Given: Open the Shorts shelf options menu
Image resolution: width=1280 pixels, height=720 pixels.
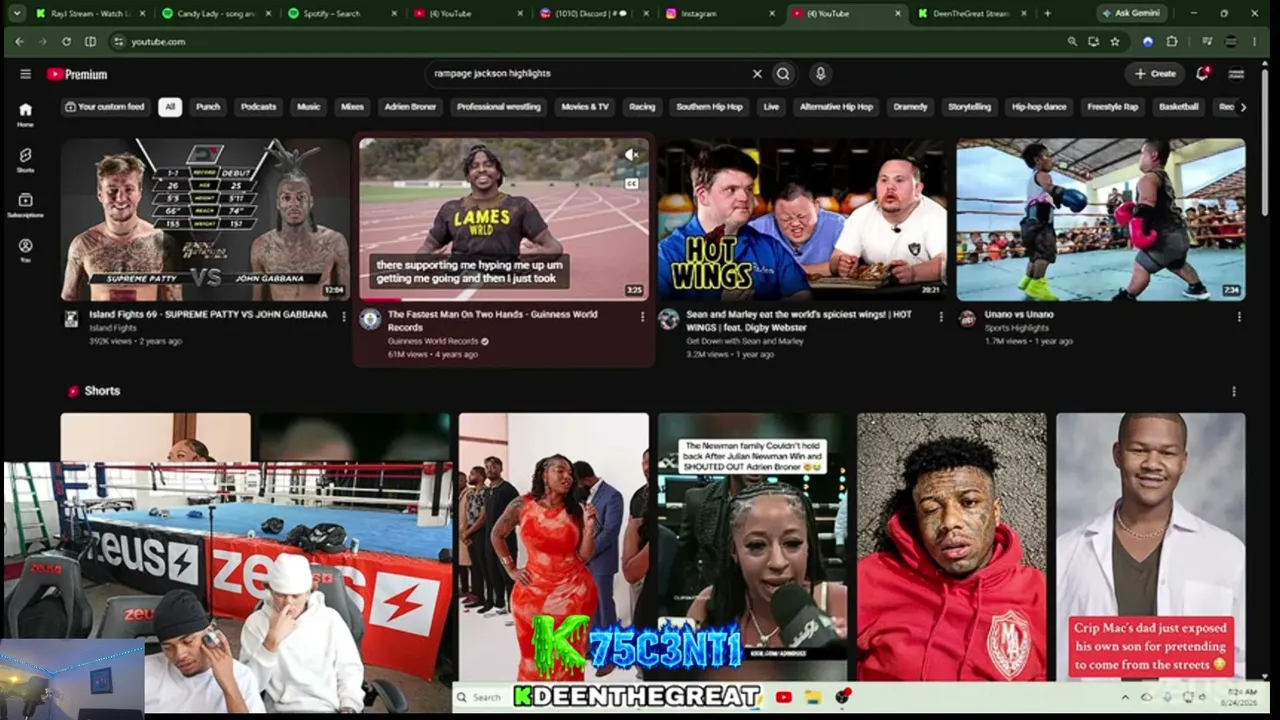Looking at the screenshot, I should (x=1234, y=391).
